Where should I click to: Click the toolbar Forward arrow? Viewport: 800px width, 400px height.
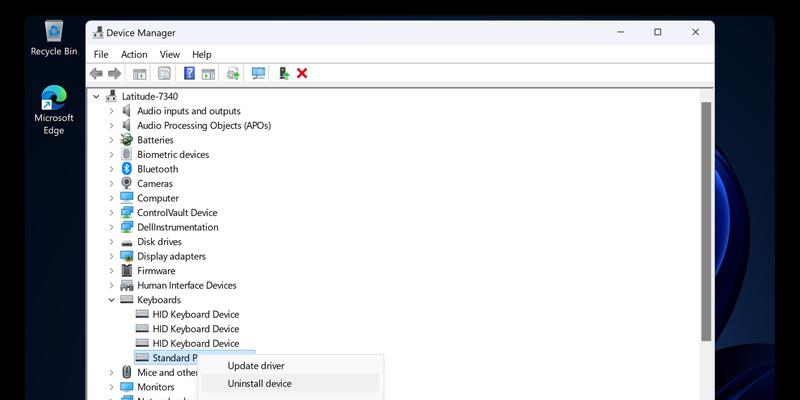114,73
